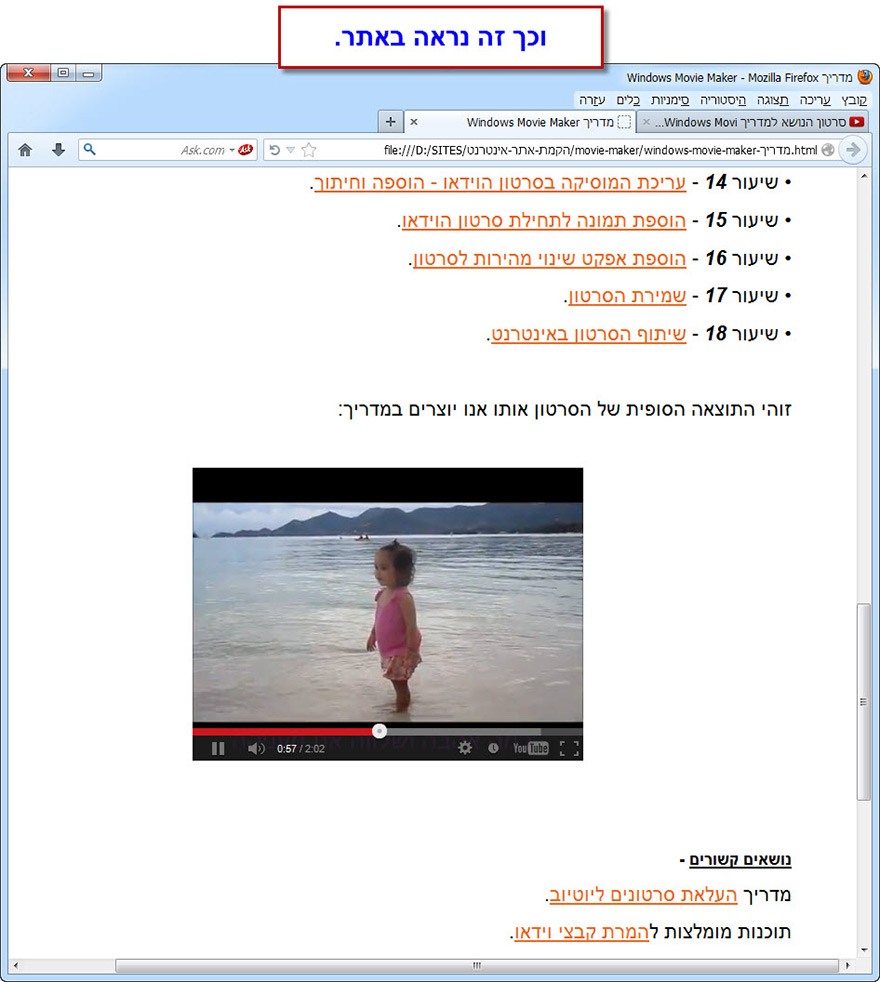Click the Firefox logo in title bar

(x=865, y=77)
